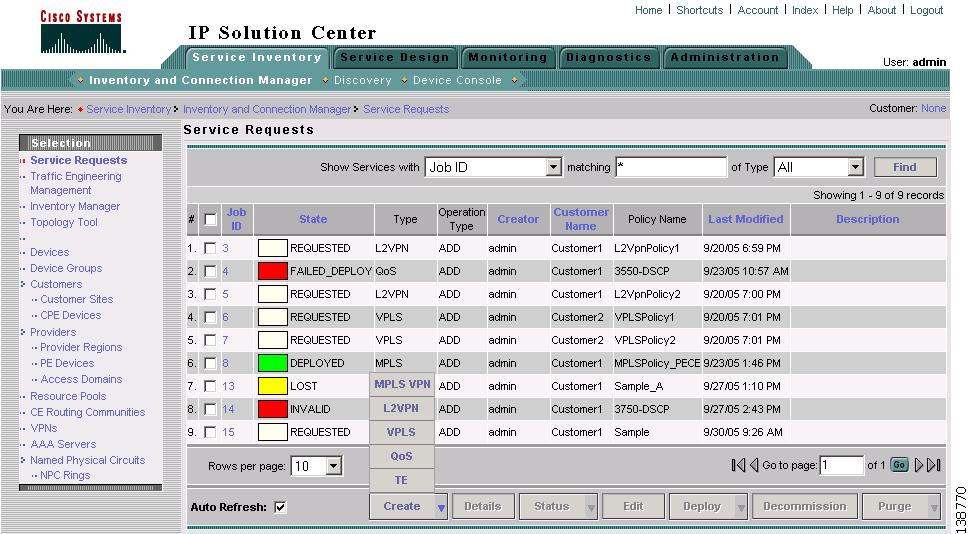This screenshot has height=534, width=968.
Task: Click the Decommission button
Action: 804,507
